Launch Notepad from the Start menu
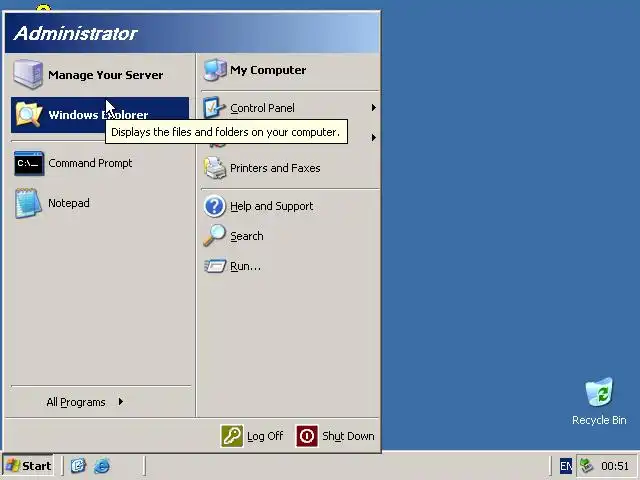This screenshot has width=640, height=480. coord(100,203)
